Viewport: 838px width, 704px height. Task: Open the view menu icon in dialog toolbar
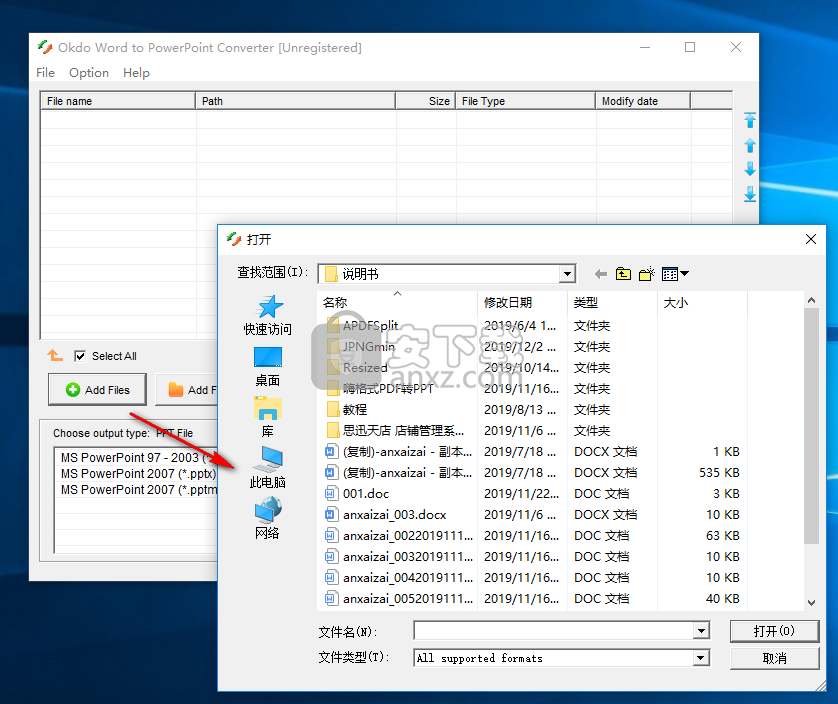(675, 274)
